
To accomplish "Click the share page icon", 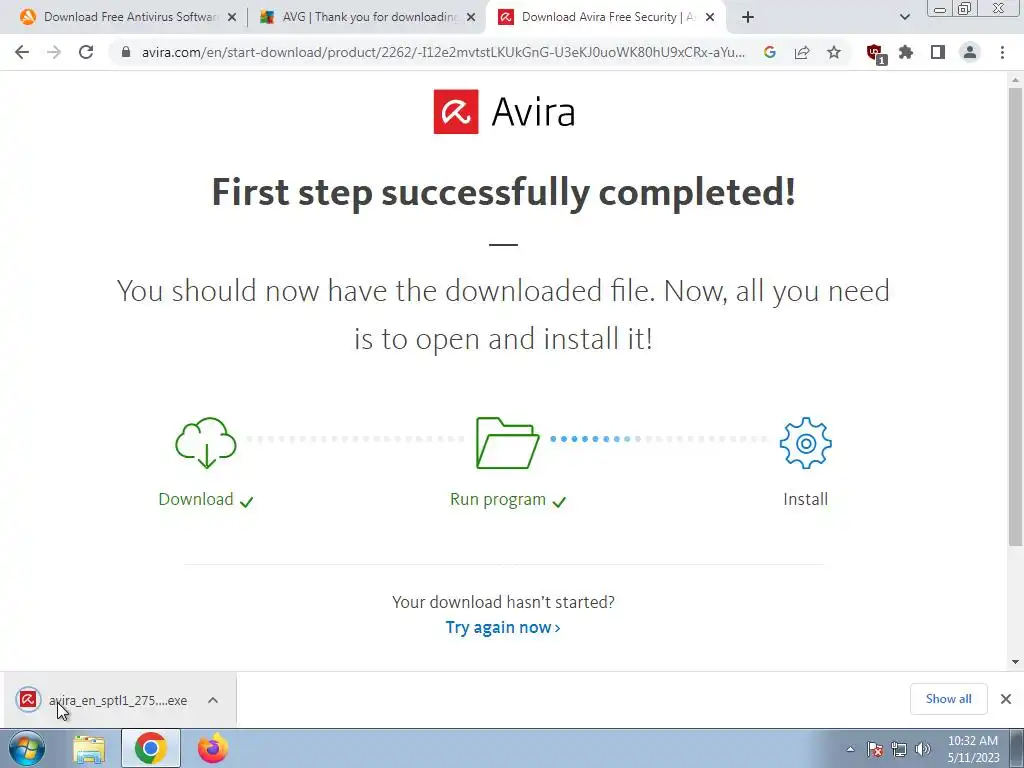I will 802,52.
